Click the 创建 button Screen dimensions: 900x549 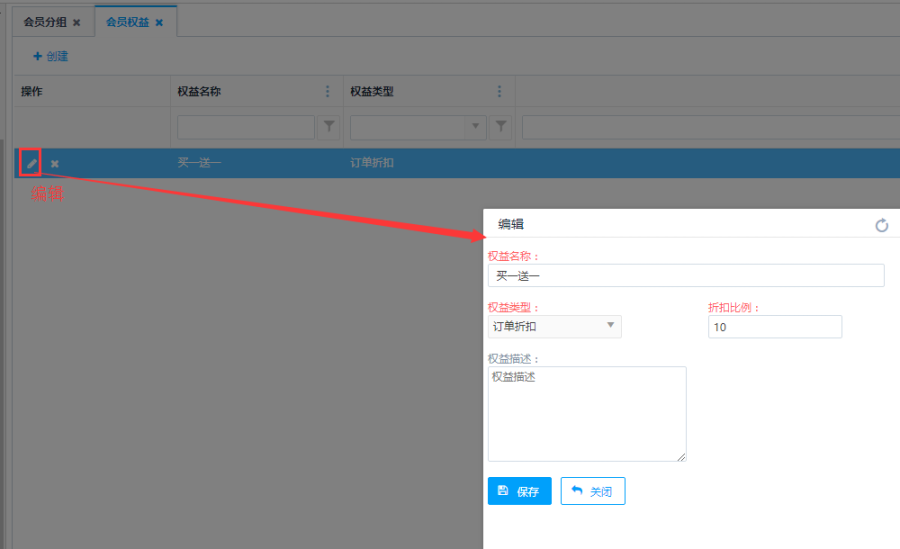pyautogui.click(x=50, y=57)
